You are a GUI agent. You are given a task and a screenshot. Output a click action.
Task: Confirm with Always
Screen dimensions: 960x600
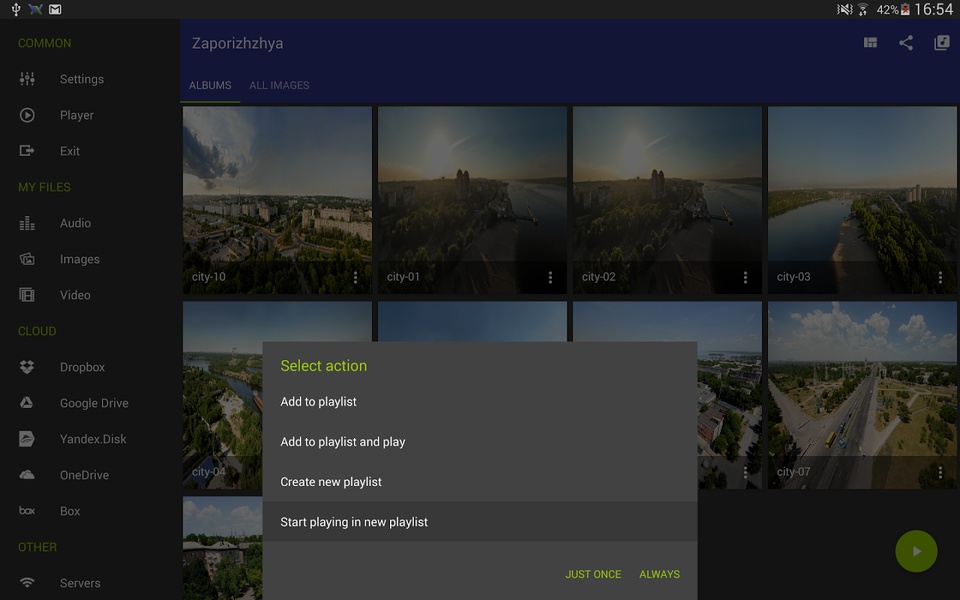coord(659,574)
